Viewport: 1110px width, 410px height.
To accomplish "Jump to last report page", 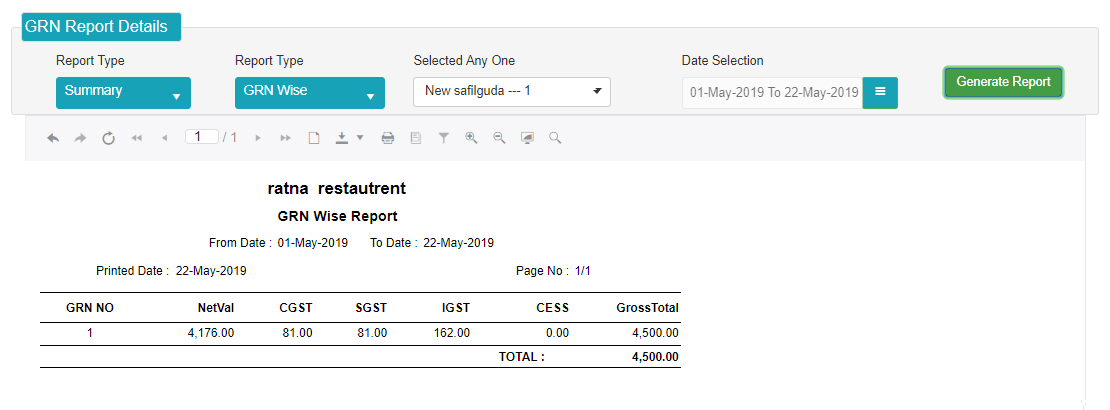I will 285,138.
